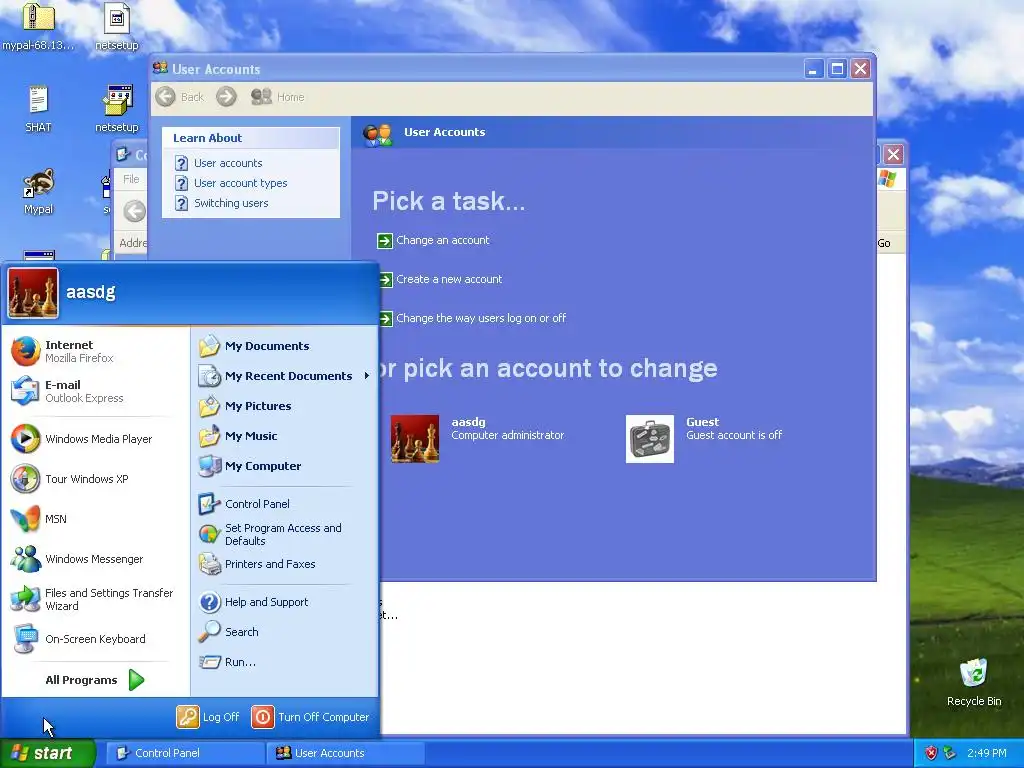Click aasdg user name in Start menu header
The width and height of the screenshot is (1024, 768).
pos(91,292)
